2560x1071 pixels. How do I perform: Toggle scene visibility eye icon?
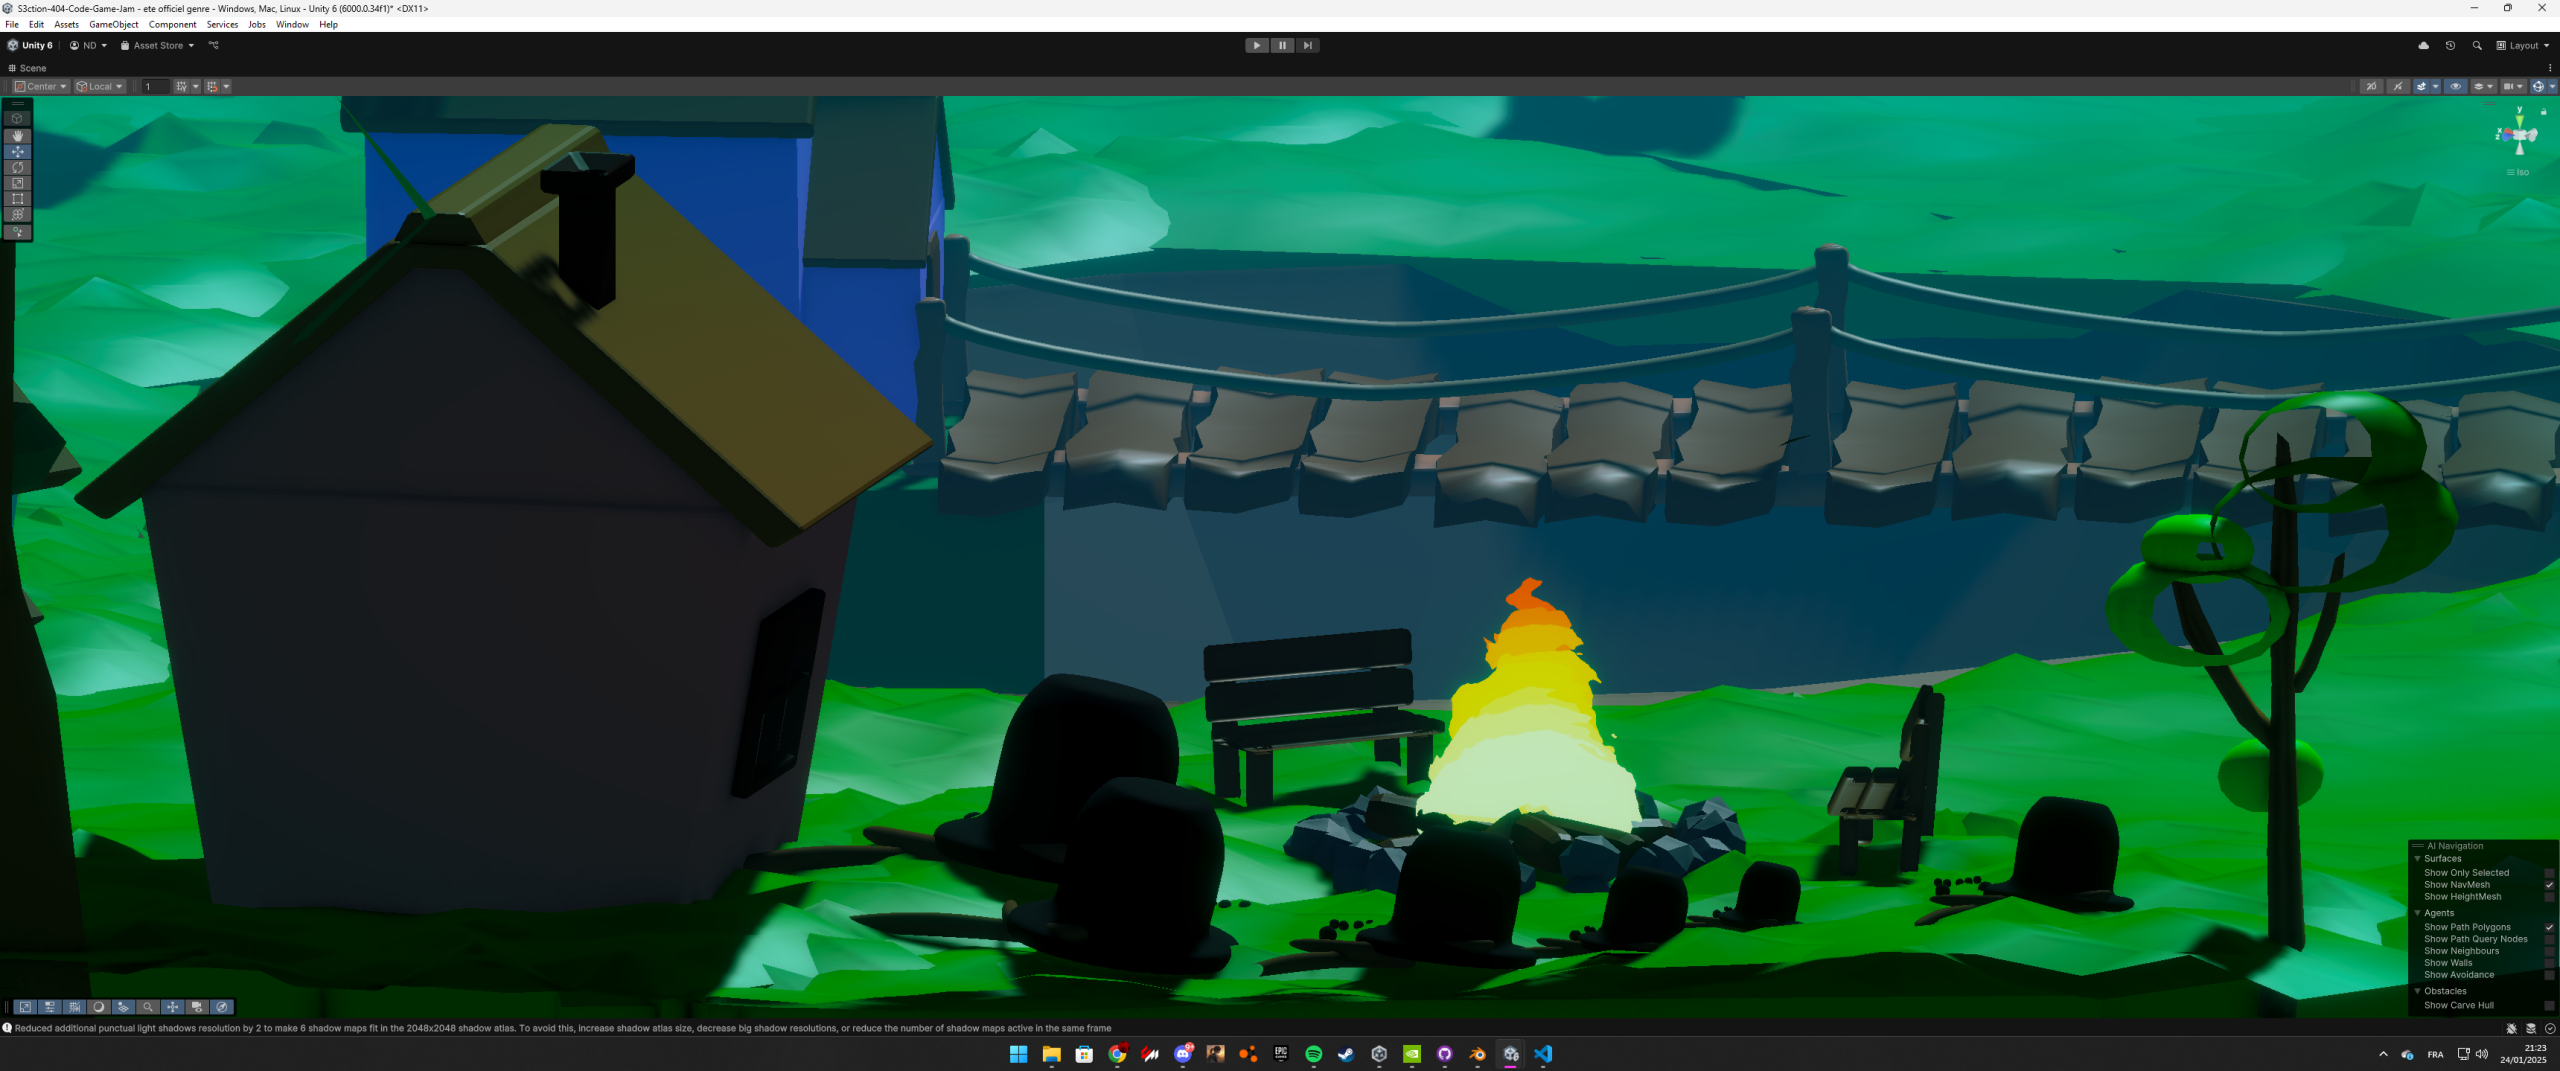2455,87
